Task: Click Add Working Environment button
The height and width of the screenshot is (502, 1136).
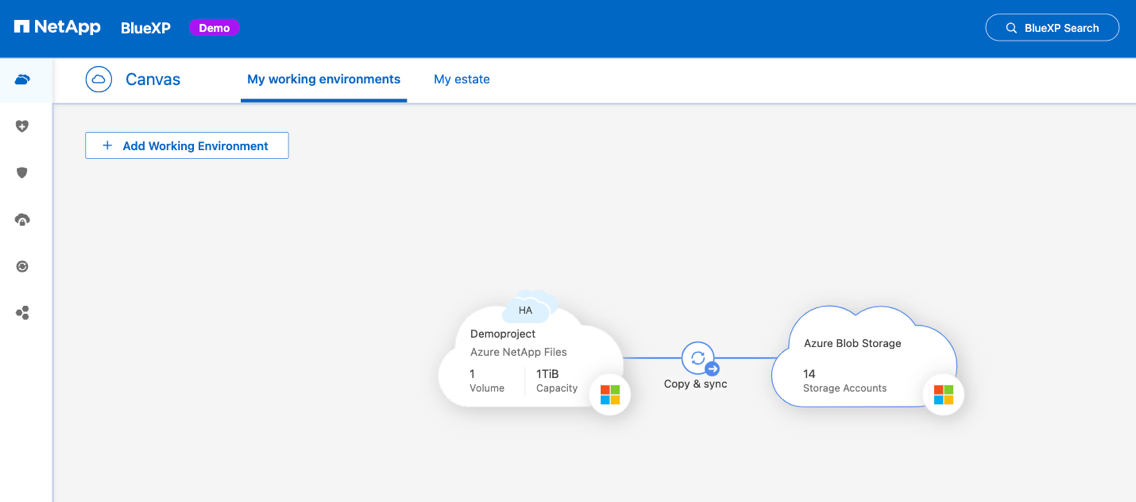Action: click(187, 146)
